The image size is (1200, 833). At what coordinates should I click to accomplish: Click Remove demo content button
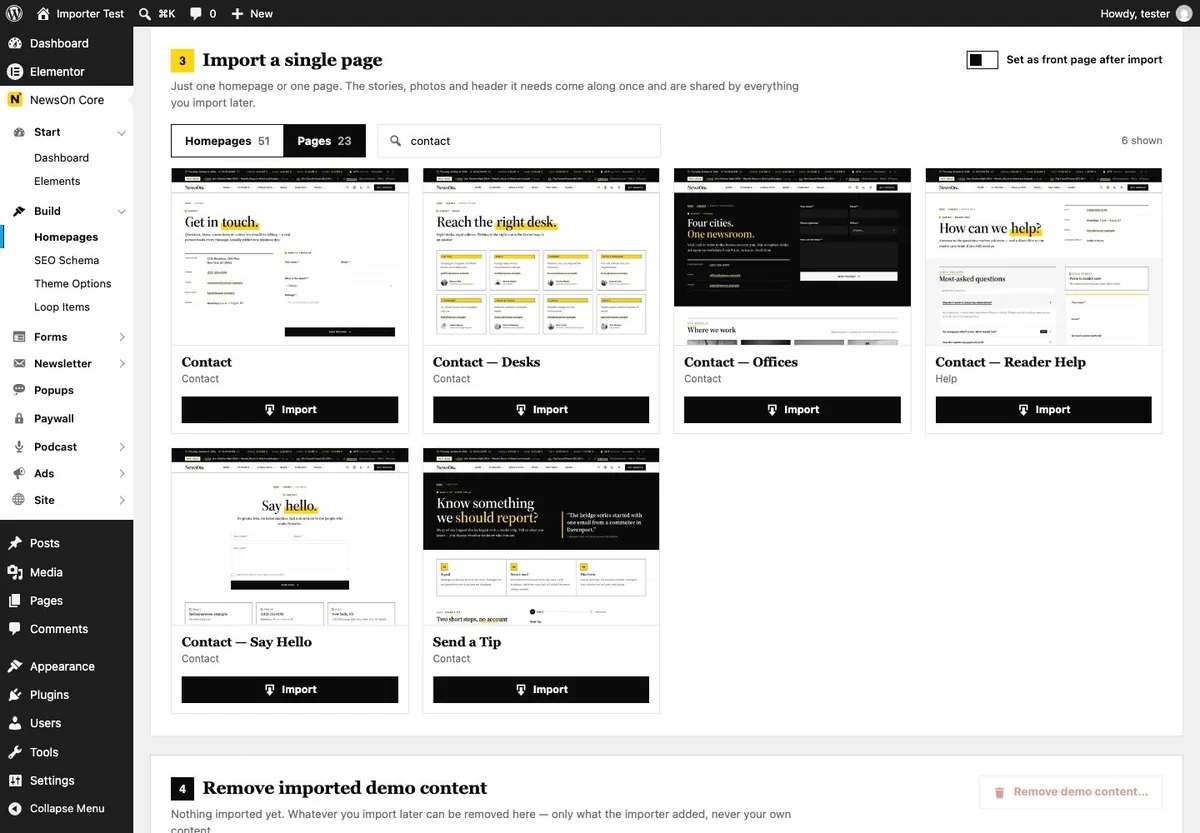pyautogui.click(x=1071, y=792)
